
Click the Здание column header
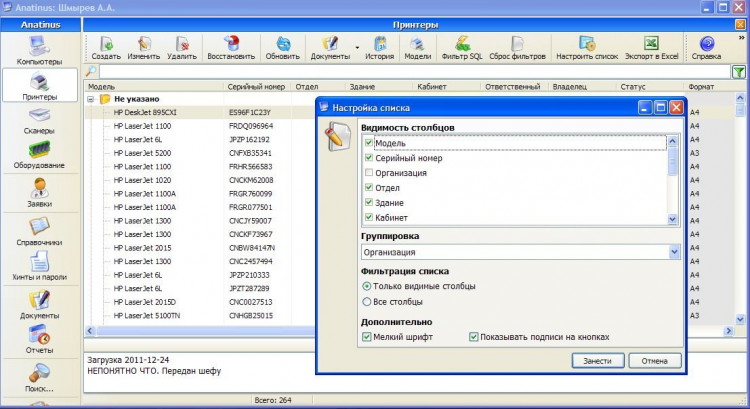point(379,87)
